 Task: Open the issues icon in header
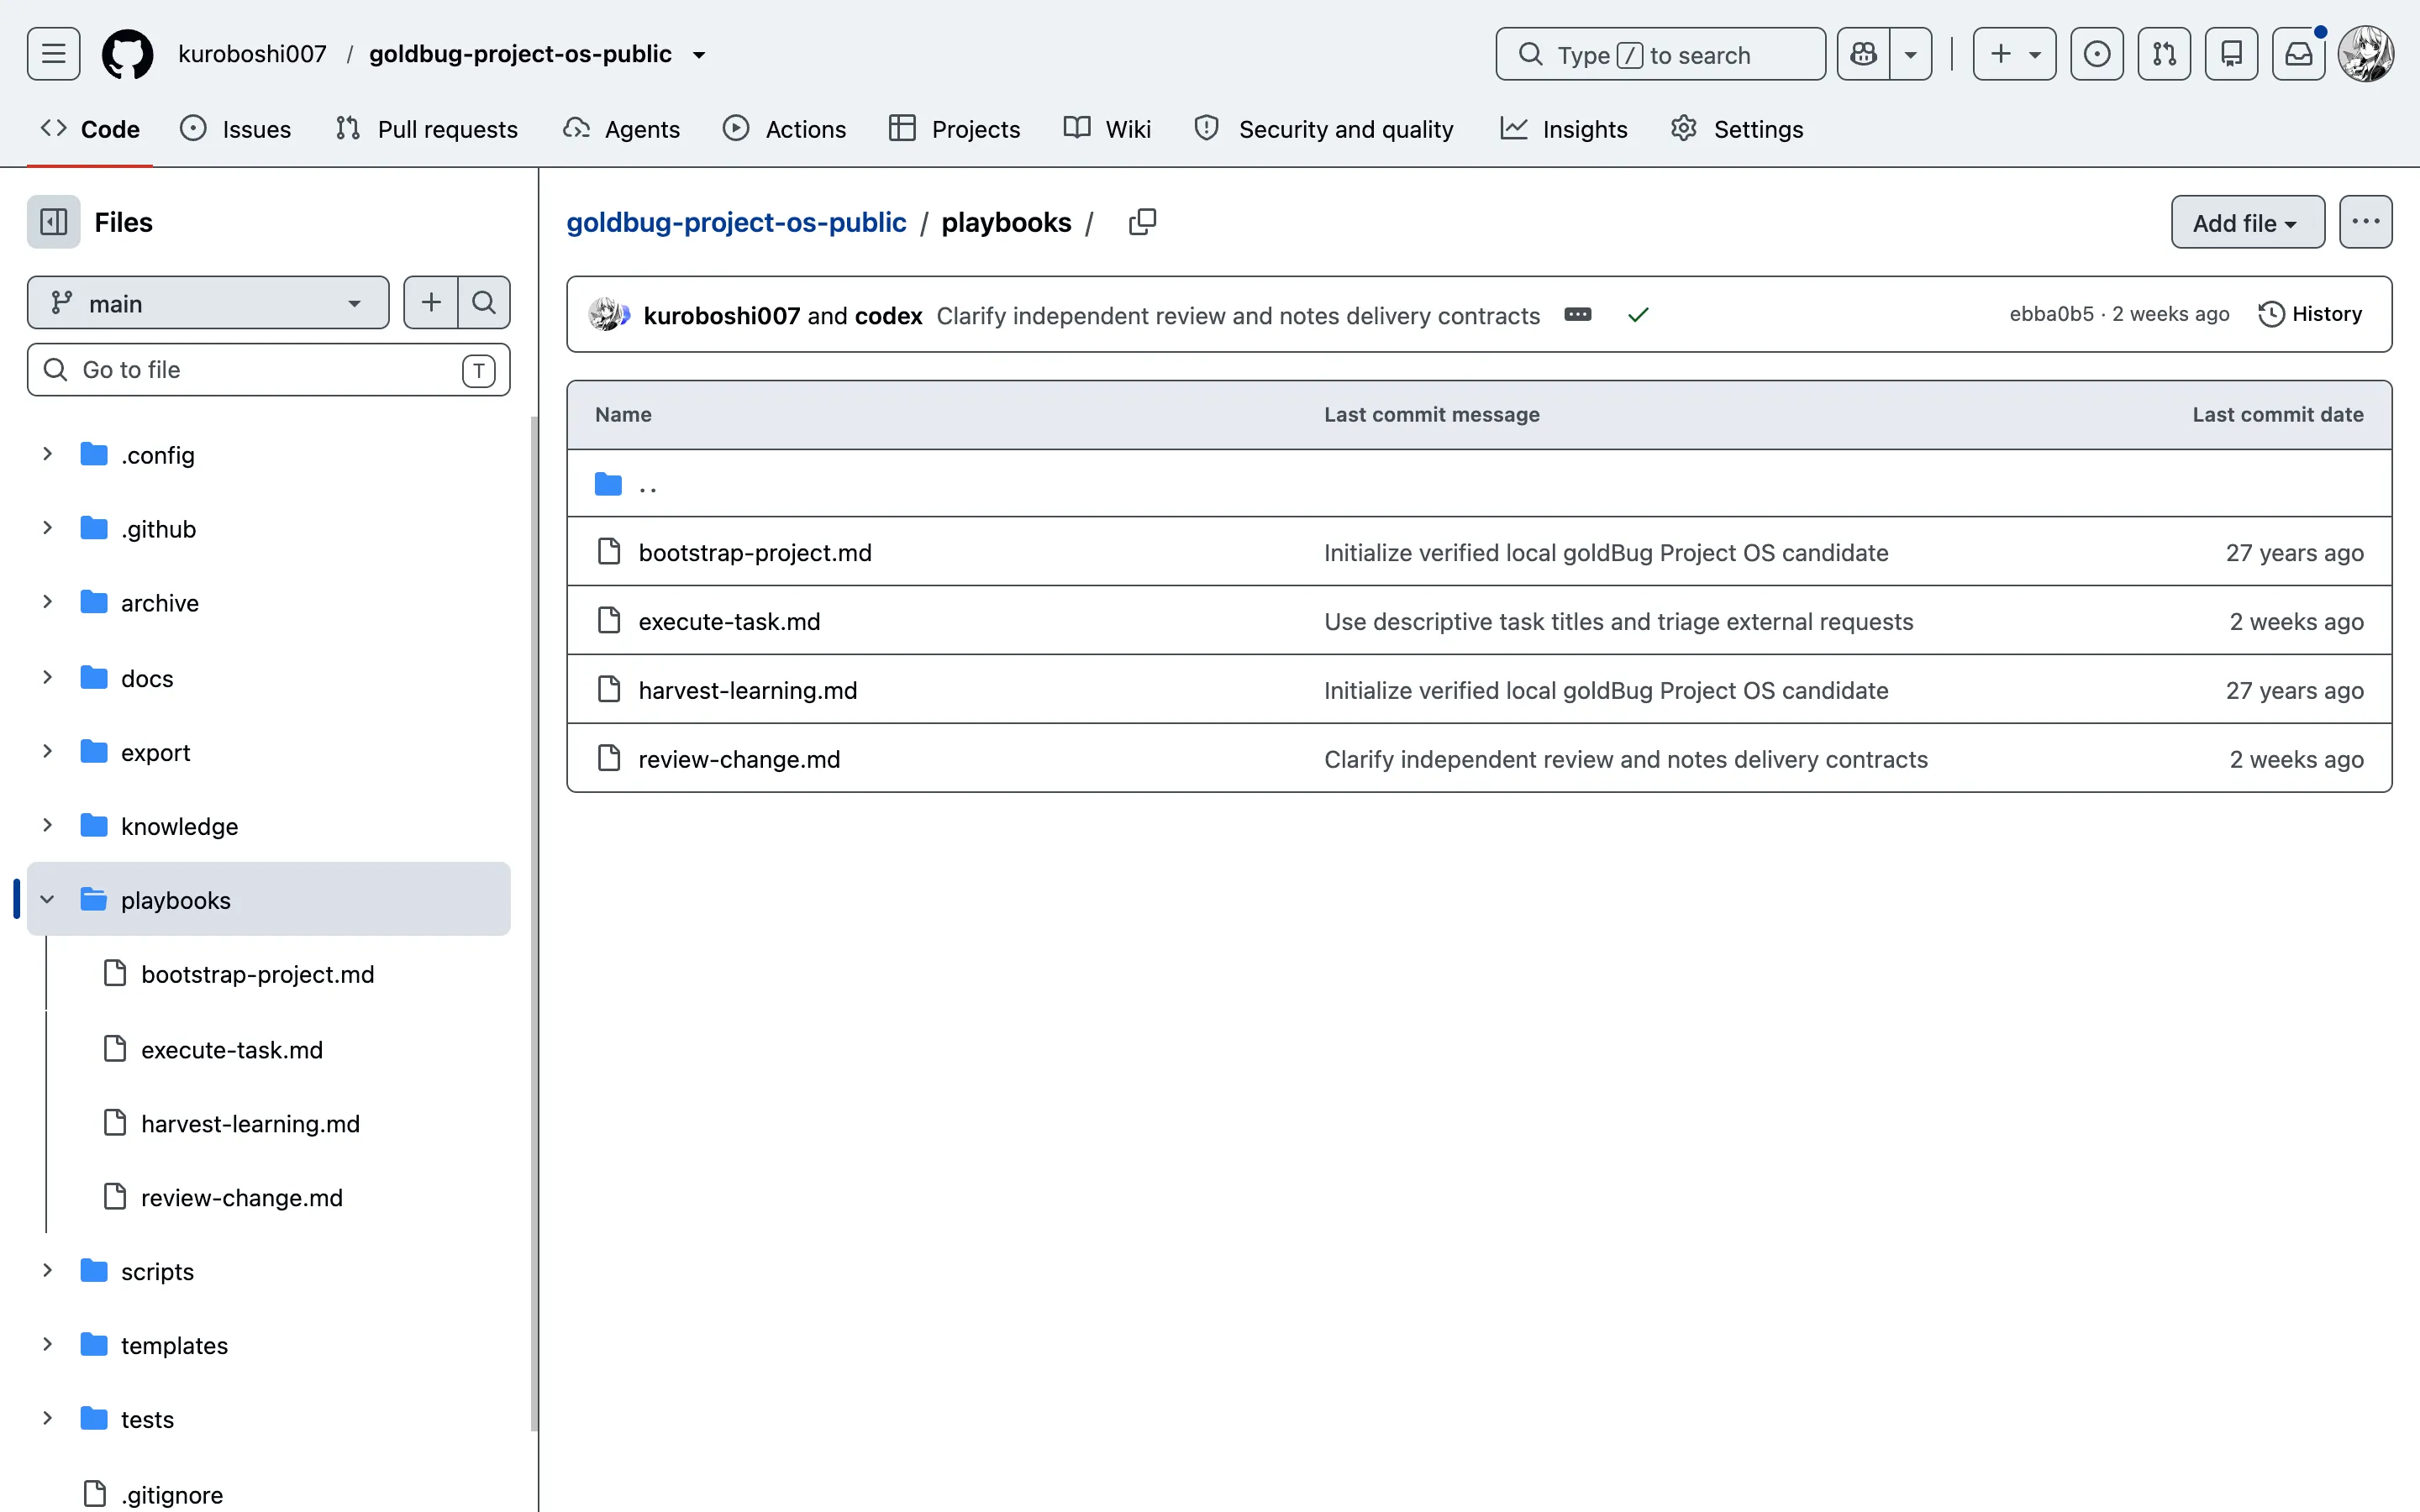(x=2097, y=54)
